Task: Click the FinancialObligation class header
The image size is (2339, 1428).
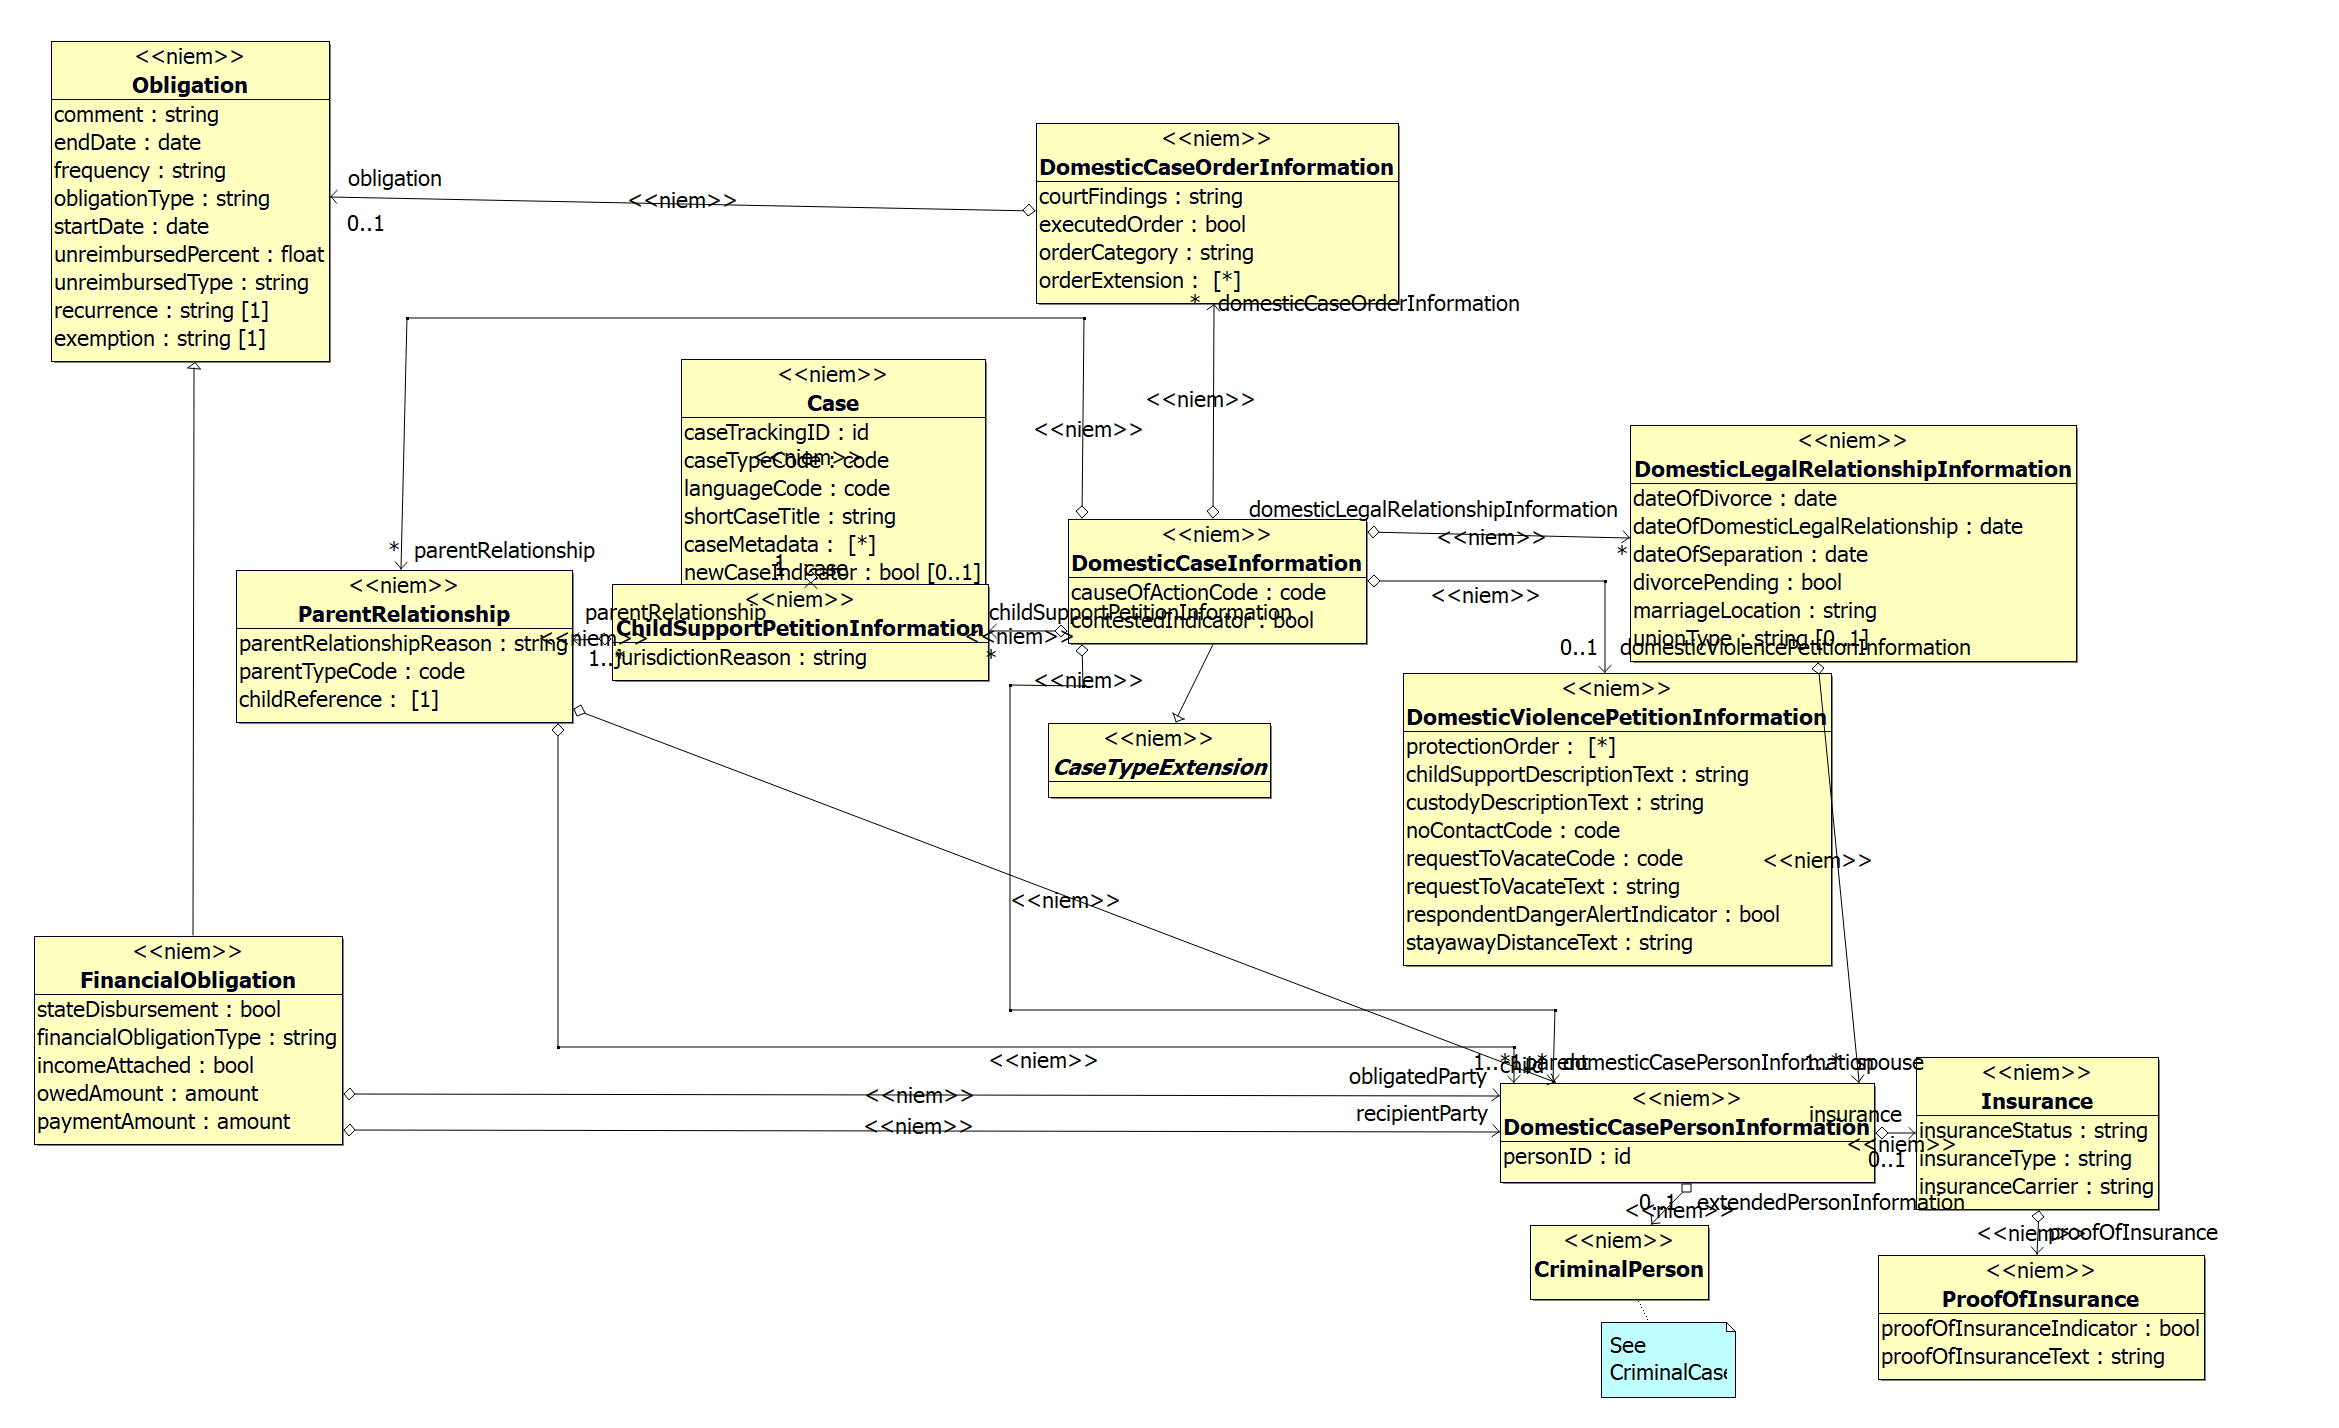Action: coord(188,980)
